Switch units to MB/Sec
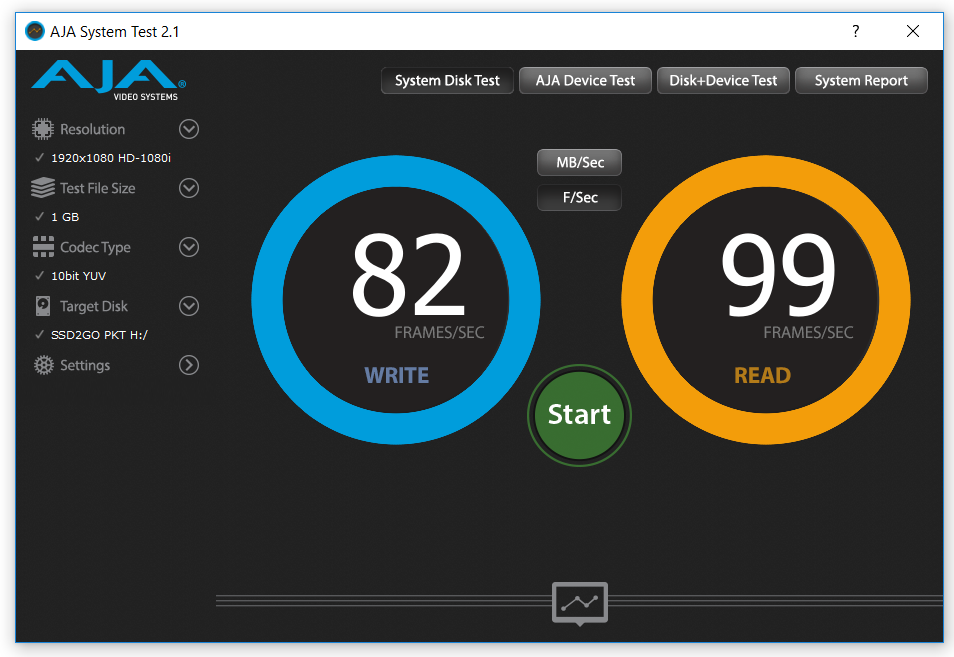The image size is (954, 657). click(579, 162)
